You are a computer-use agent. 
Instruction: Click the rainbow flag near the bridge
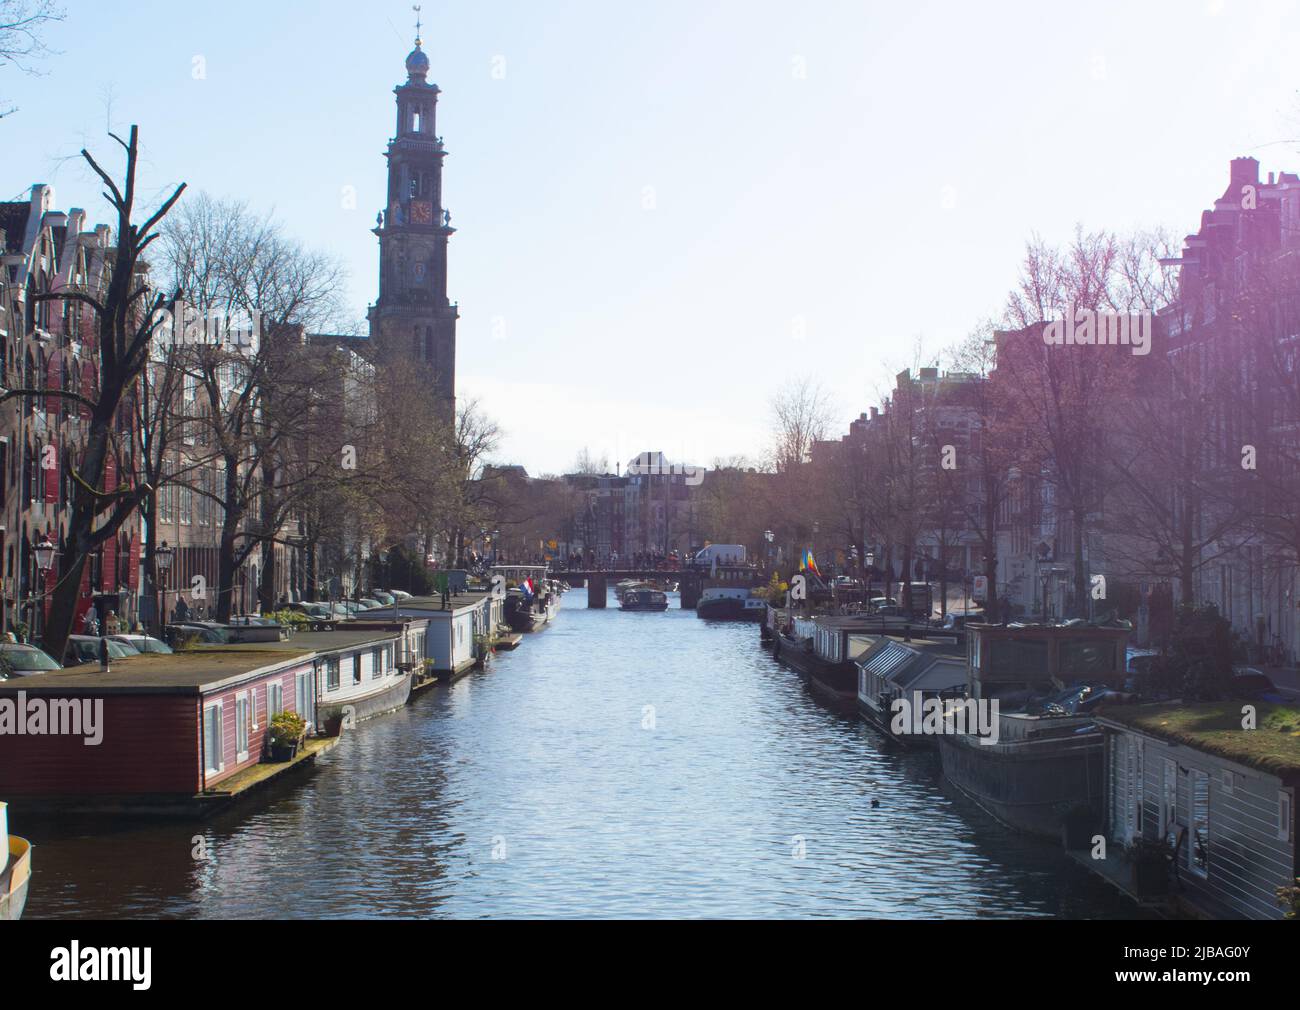click(x=809, y=564)
